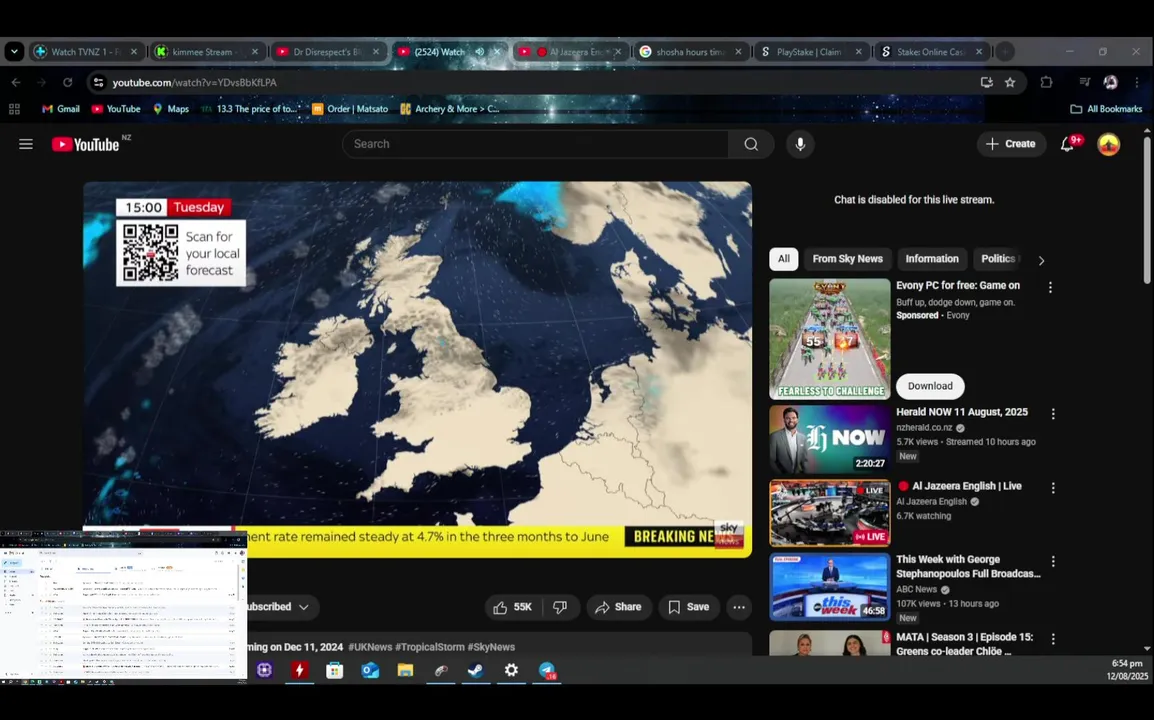Dislike the video with thumbs-down
The width and height of the screenshot is (1154, 720).
tap(561, 607)
